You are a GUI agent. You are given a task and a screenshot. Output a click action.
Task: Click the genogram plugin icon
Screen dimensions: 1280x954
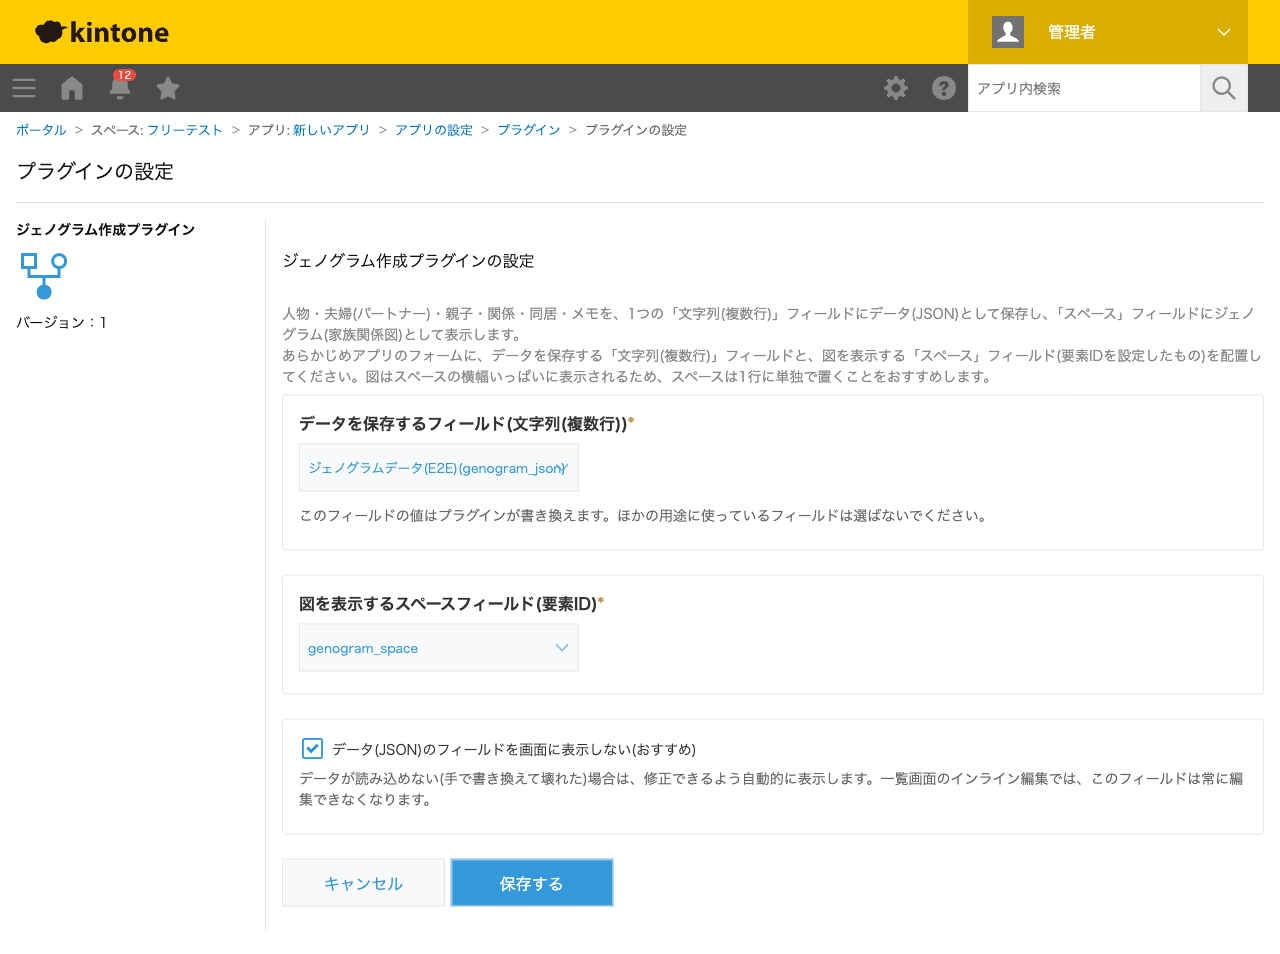click(44, 275)
